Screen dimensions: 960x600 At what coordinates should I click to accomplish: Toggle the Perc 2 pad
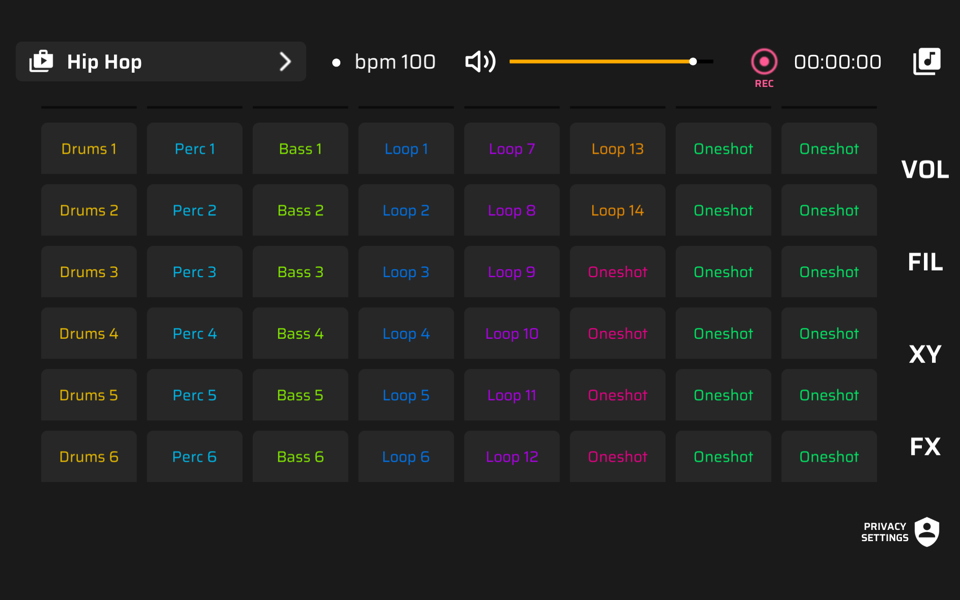point(195,211)
